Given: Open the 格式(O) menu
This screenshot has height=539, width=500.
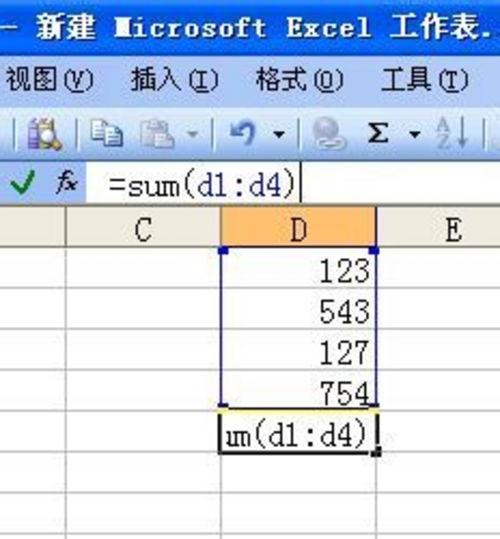Looking at the screenshot, I should (x=299, y=80).
